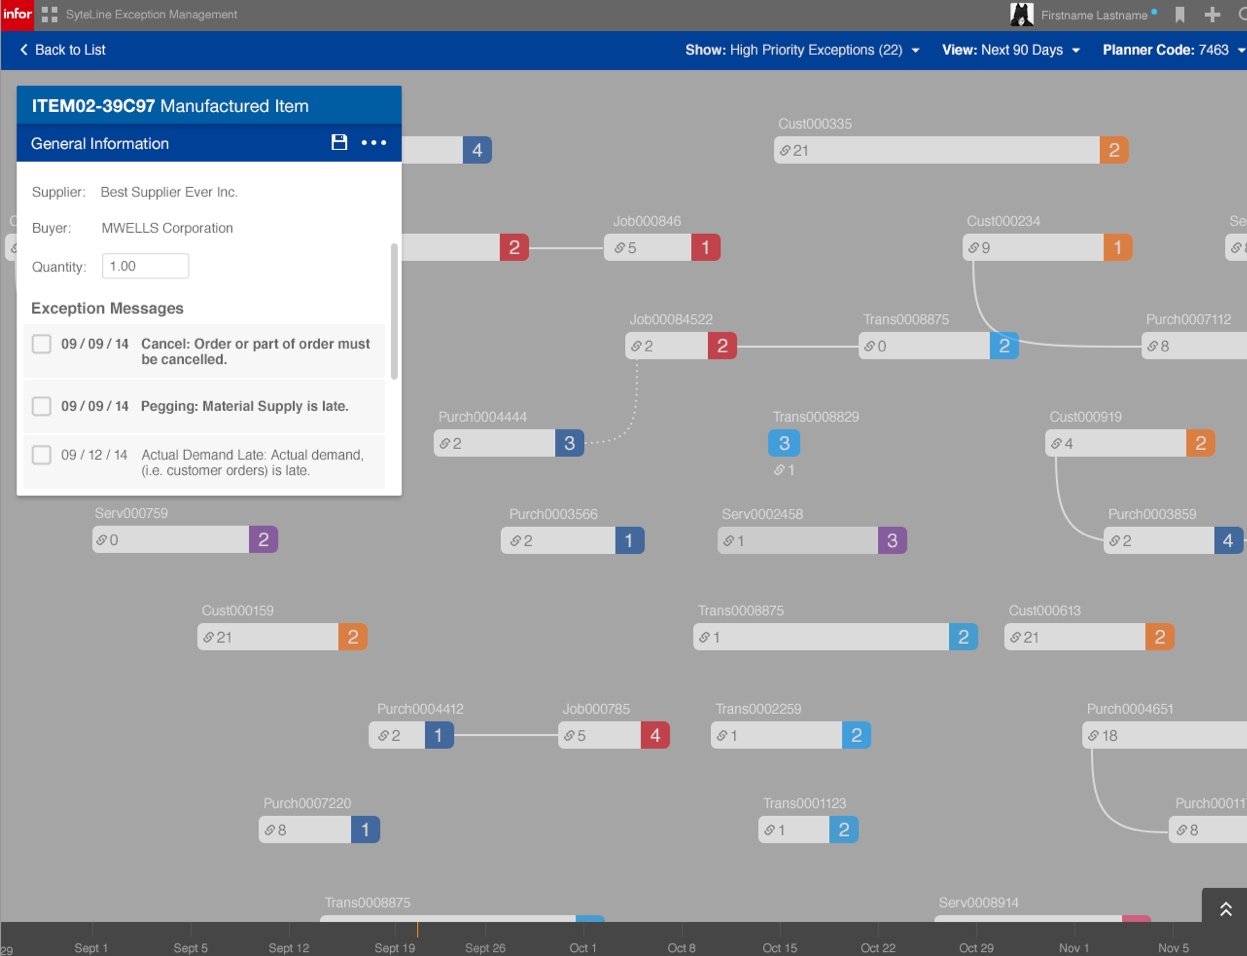Click orange badge 2 on Cust000919
The width and height of the screenshot is (1247, 956).
[x=1201, y=443]
